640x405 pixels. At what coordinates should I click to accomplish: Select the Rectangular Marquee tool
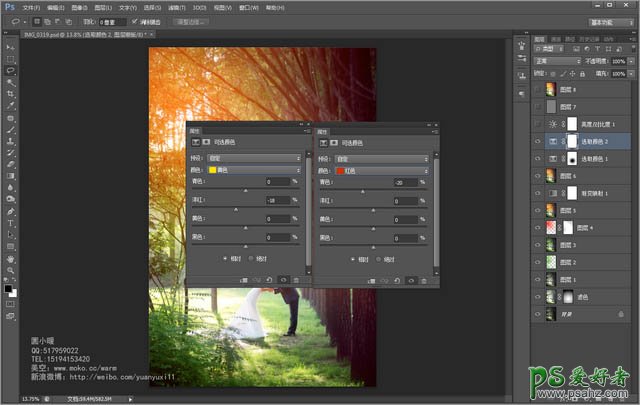(10, 59)
